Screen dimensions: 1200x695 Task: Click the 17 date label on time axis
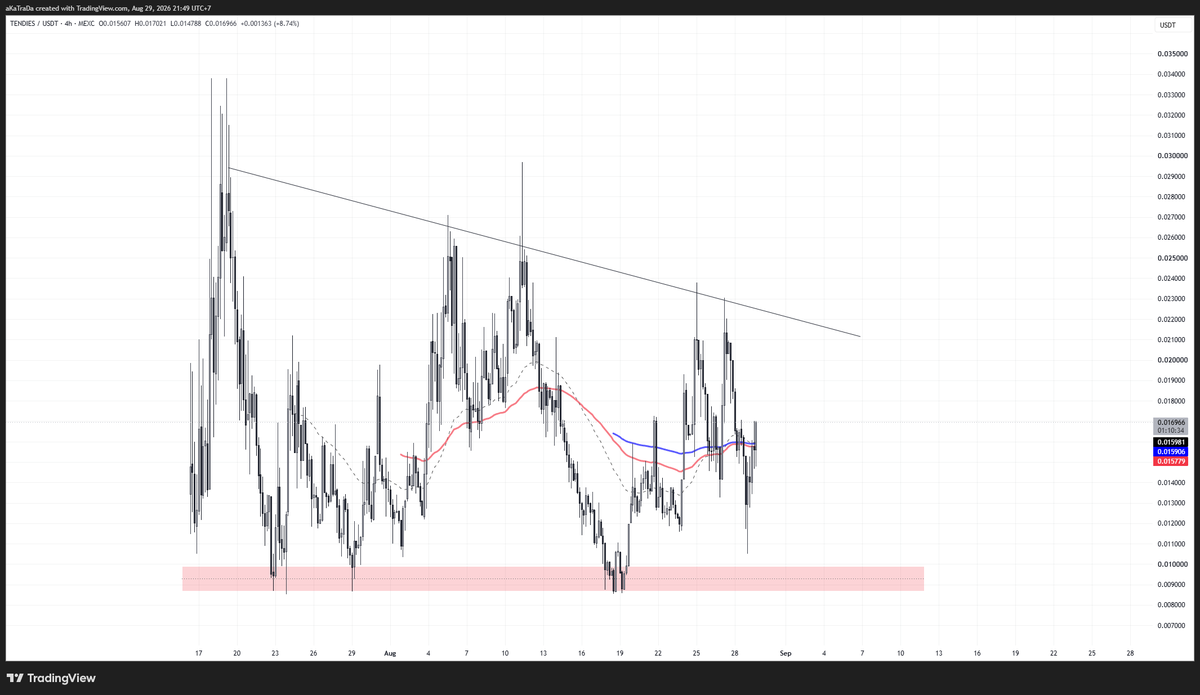199,652
